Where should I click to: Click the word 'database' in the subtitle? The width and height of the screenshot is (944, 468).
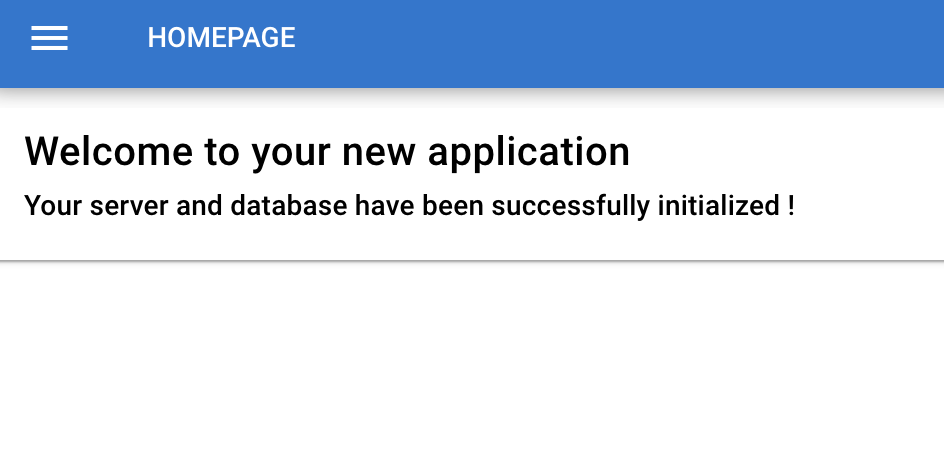point(289,205)
